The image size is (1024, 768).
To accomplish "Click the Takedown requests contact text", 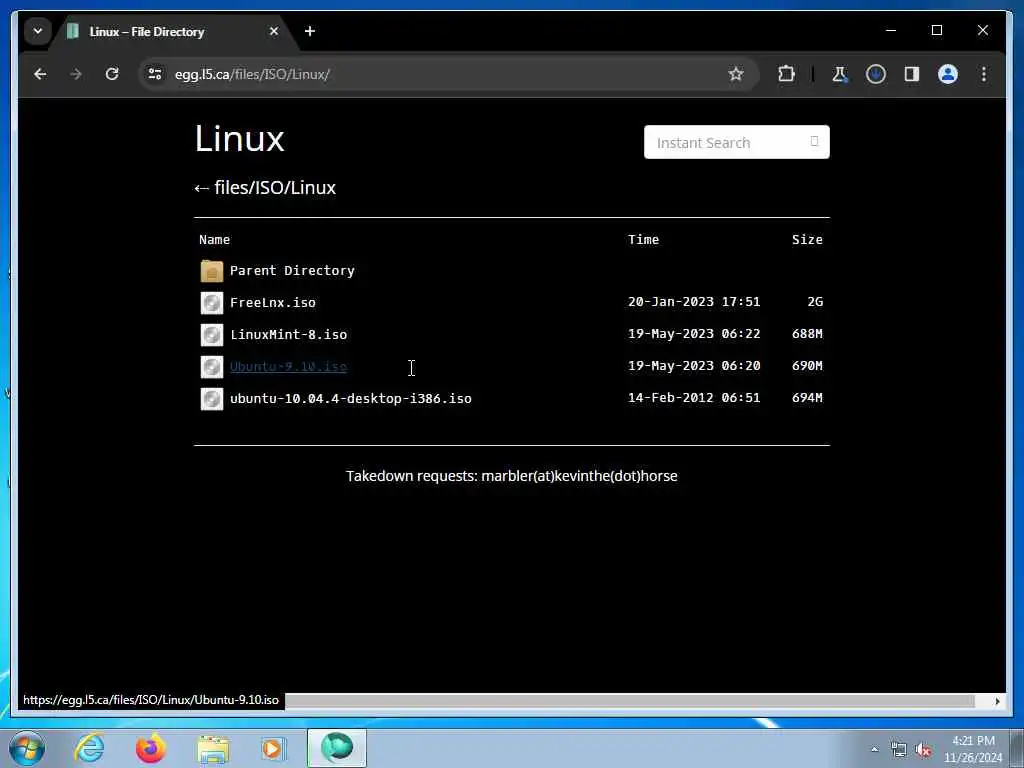I will (x=512, y=476).
